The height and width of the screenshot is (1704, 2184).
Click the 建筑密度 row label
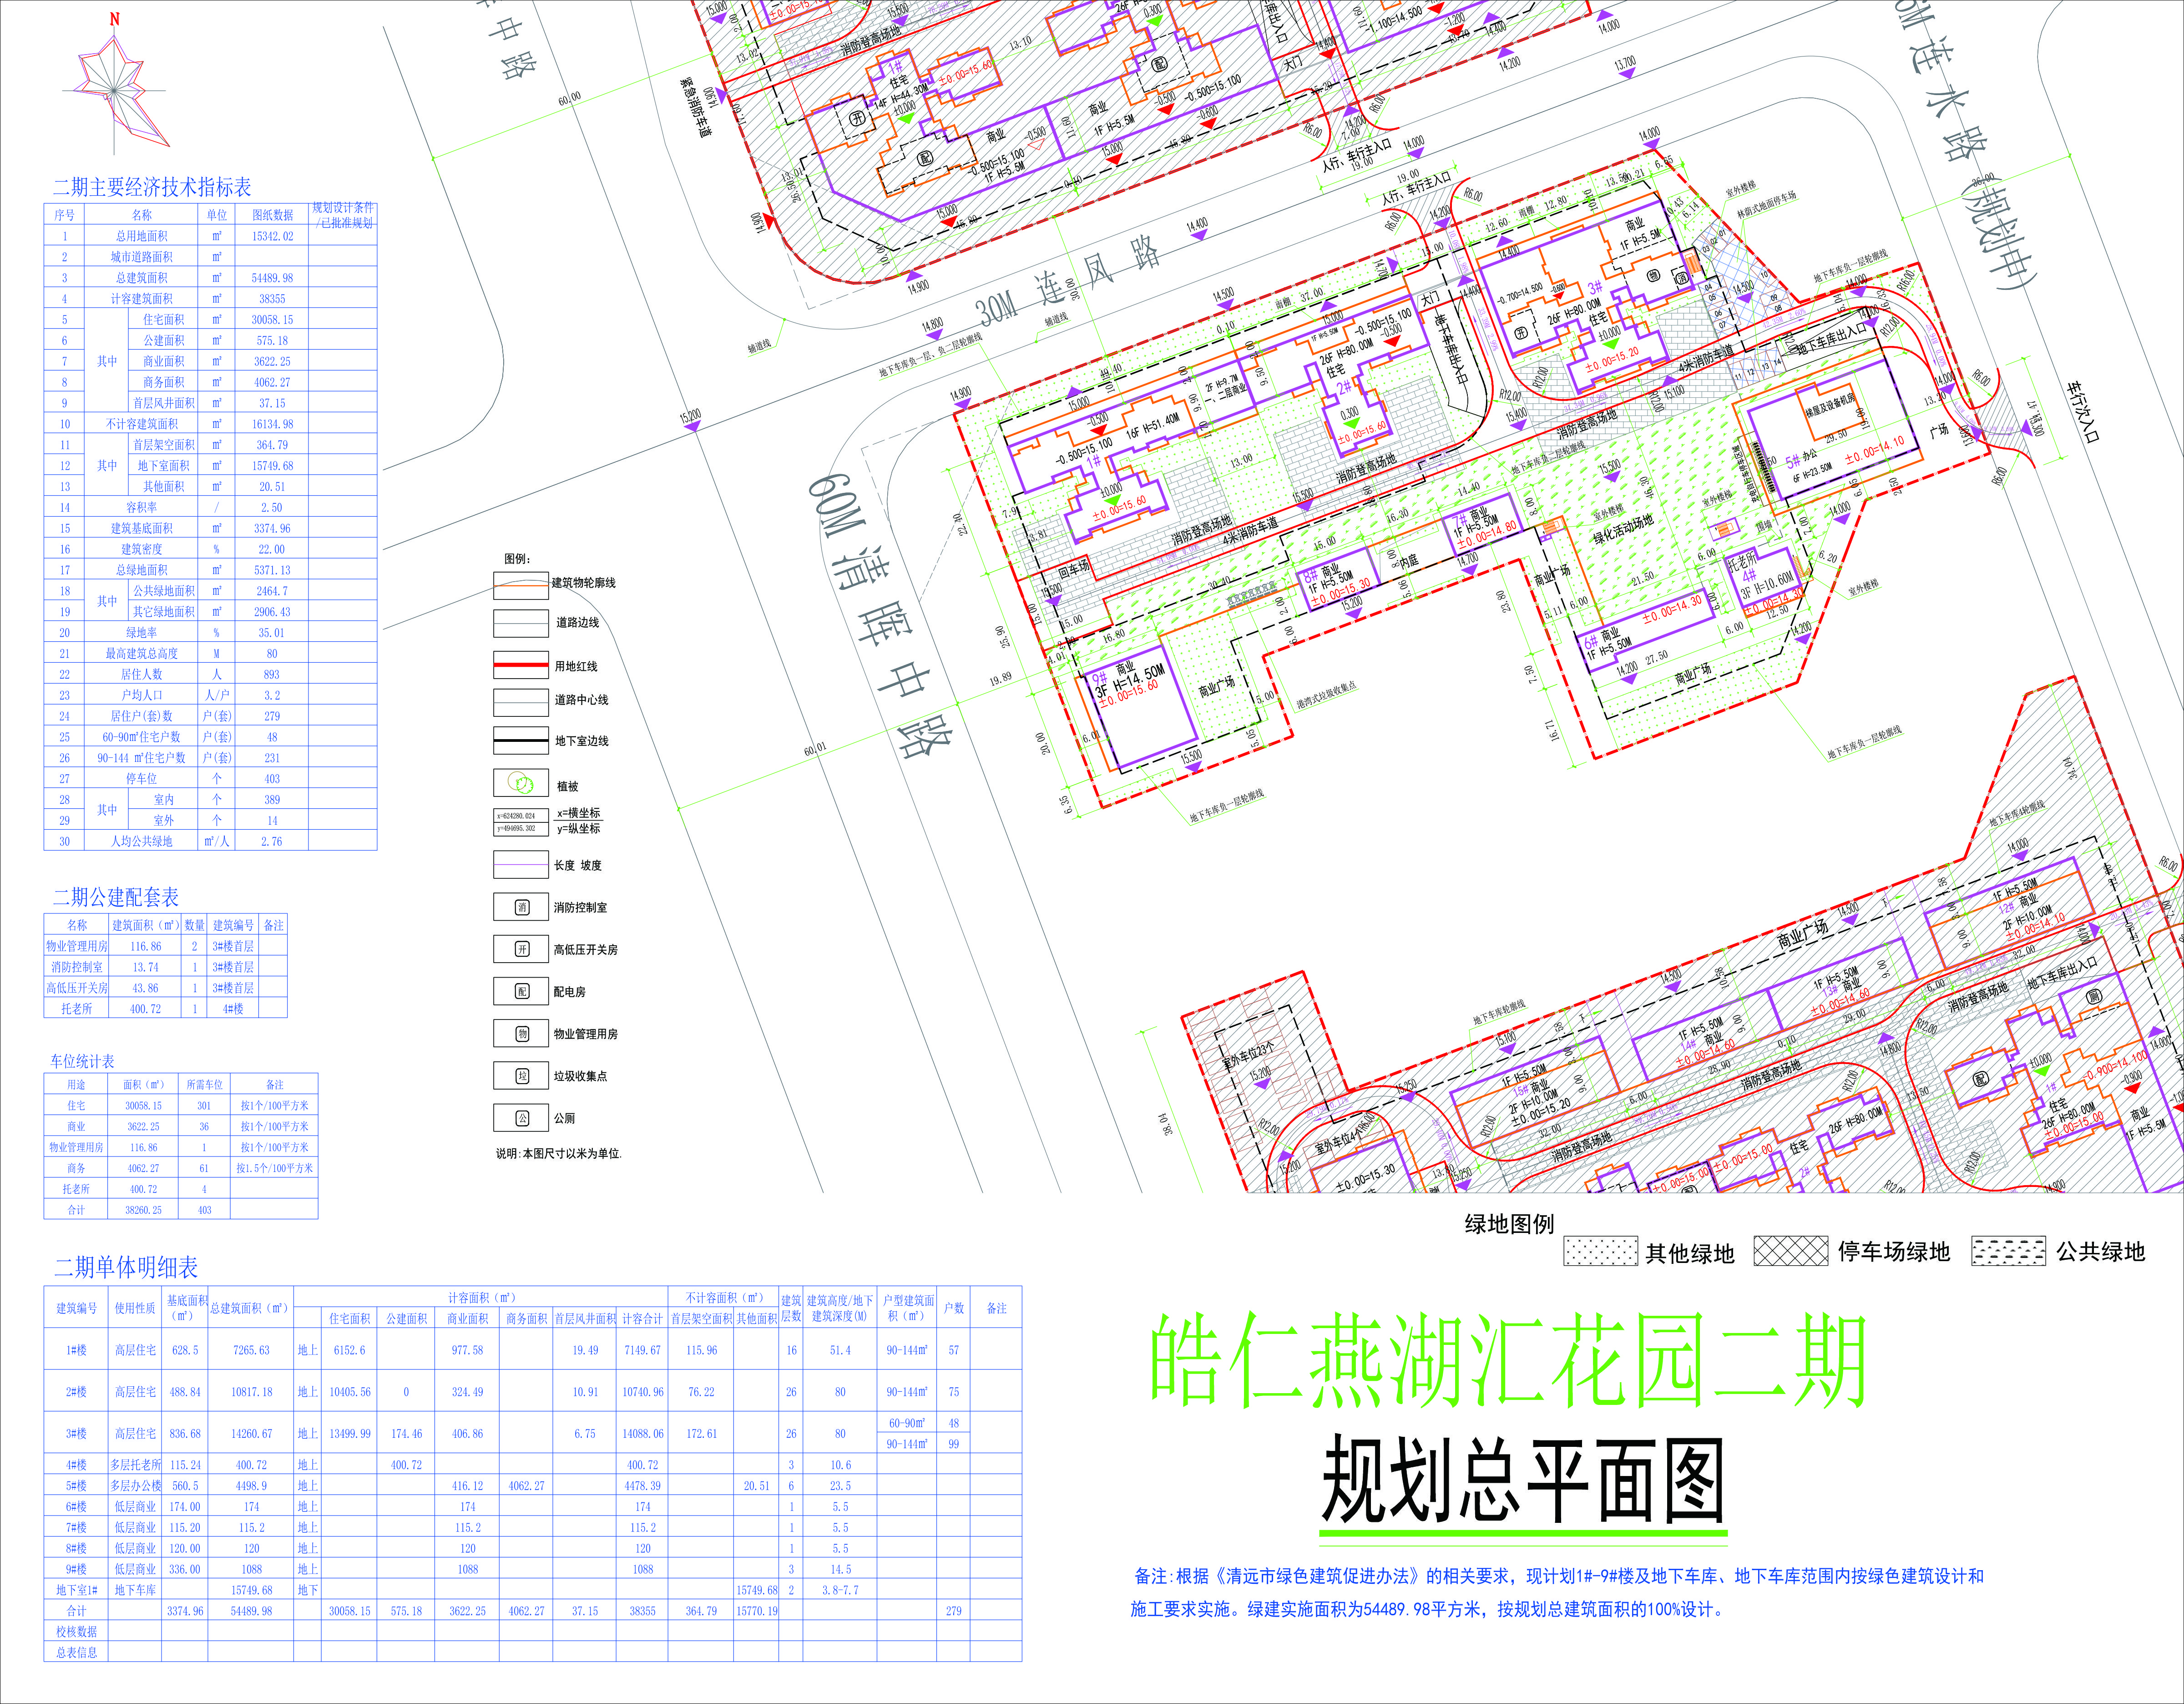(x=141, y=549)
